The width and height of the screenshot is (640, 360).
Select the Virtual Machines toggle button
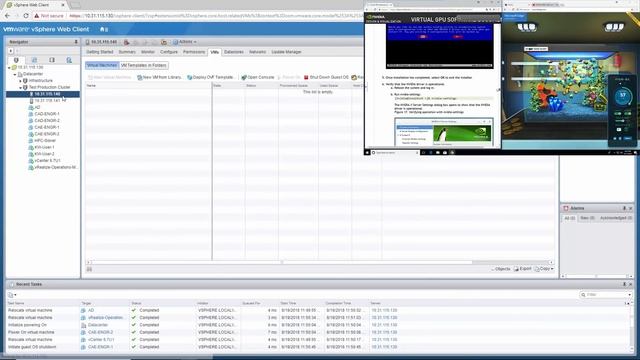click(x=102, y=65)
